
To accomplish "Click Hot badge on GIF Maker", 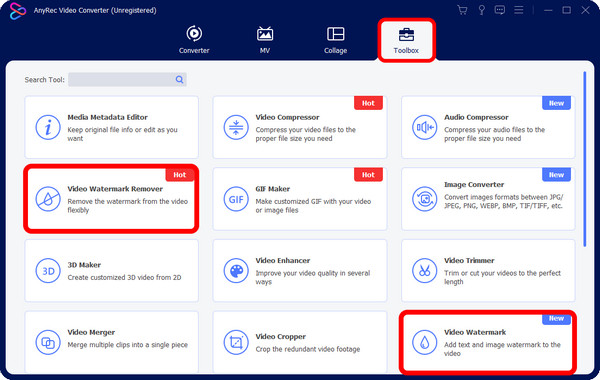I will (x=368, y=175).
